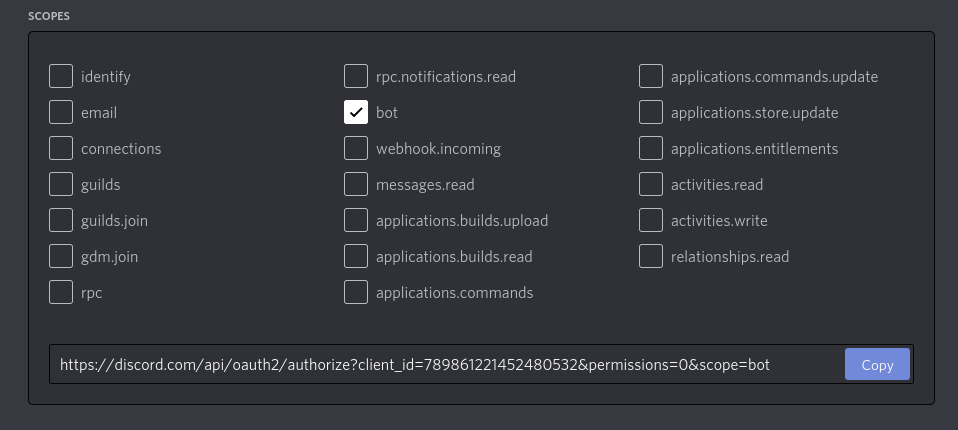The image size is (958, 430).
Task: Enable rpc.notifications.read scope
Action: coord(356,77)
